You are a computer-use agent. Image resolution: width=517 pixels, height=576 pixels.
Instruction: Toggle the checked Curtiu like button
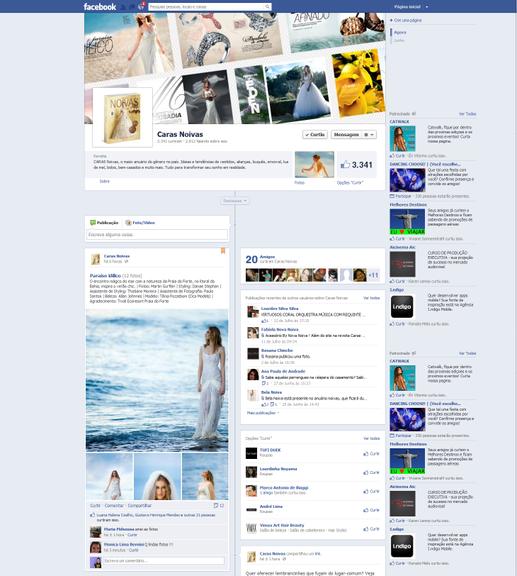pyautogui.click(x=315, y=134)
